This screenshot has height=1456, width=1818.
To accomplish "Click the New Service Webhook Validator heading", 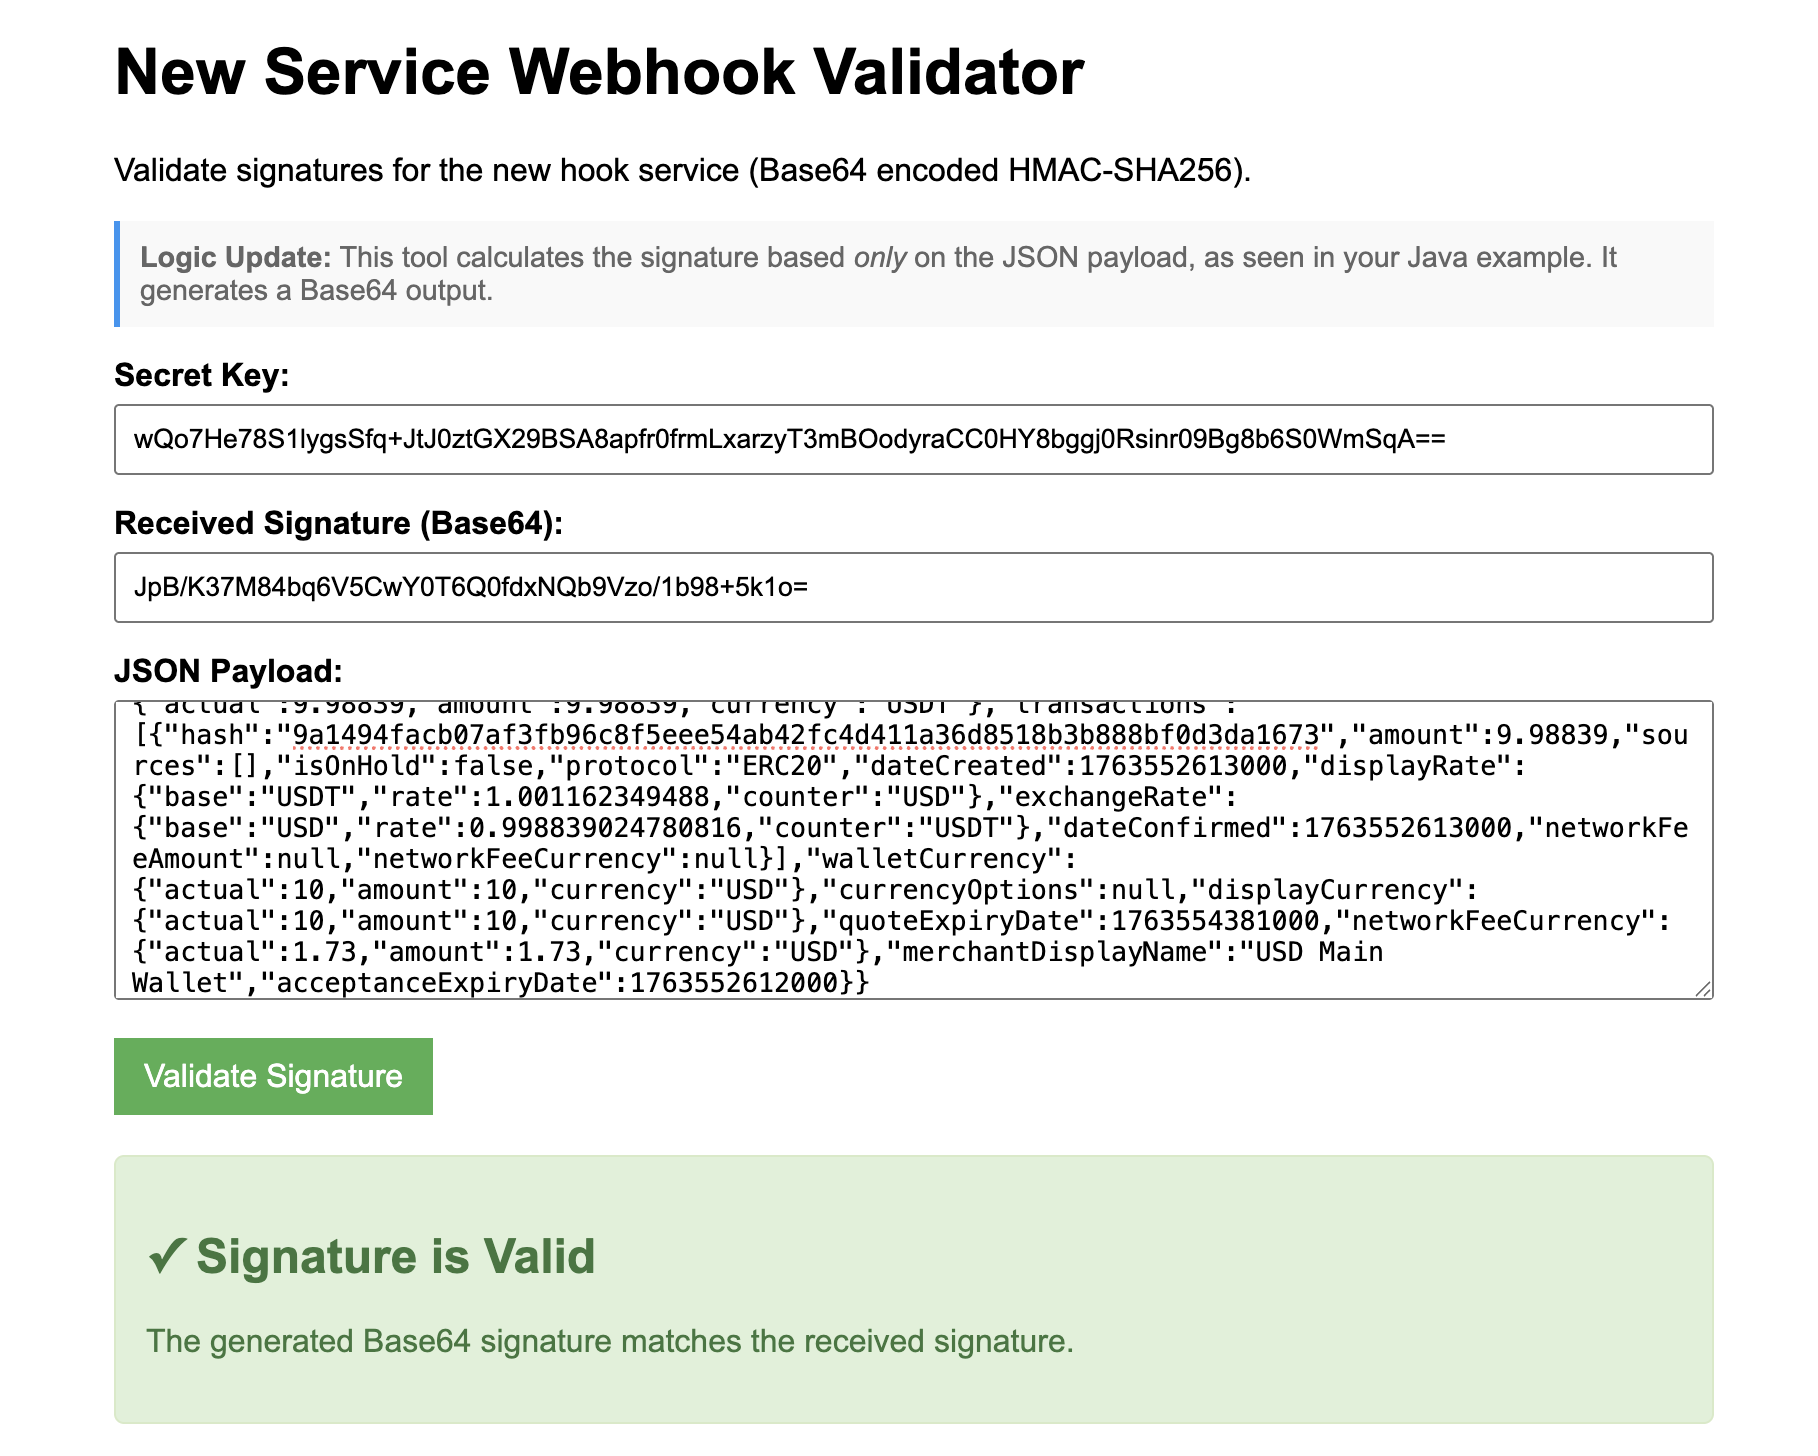I will click(600, 70).
